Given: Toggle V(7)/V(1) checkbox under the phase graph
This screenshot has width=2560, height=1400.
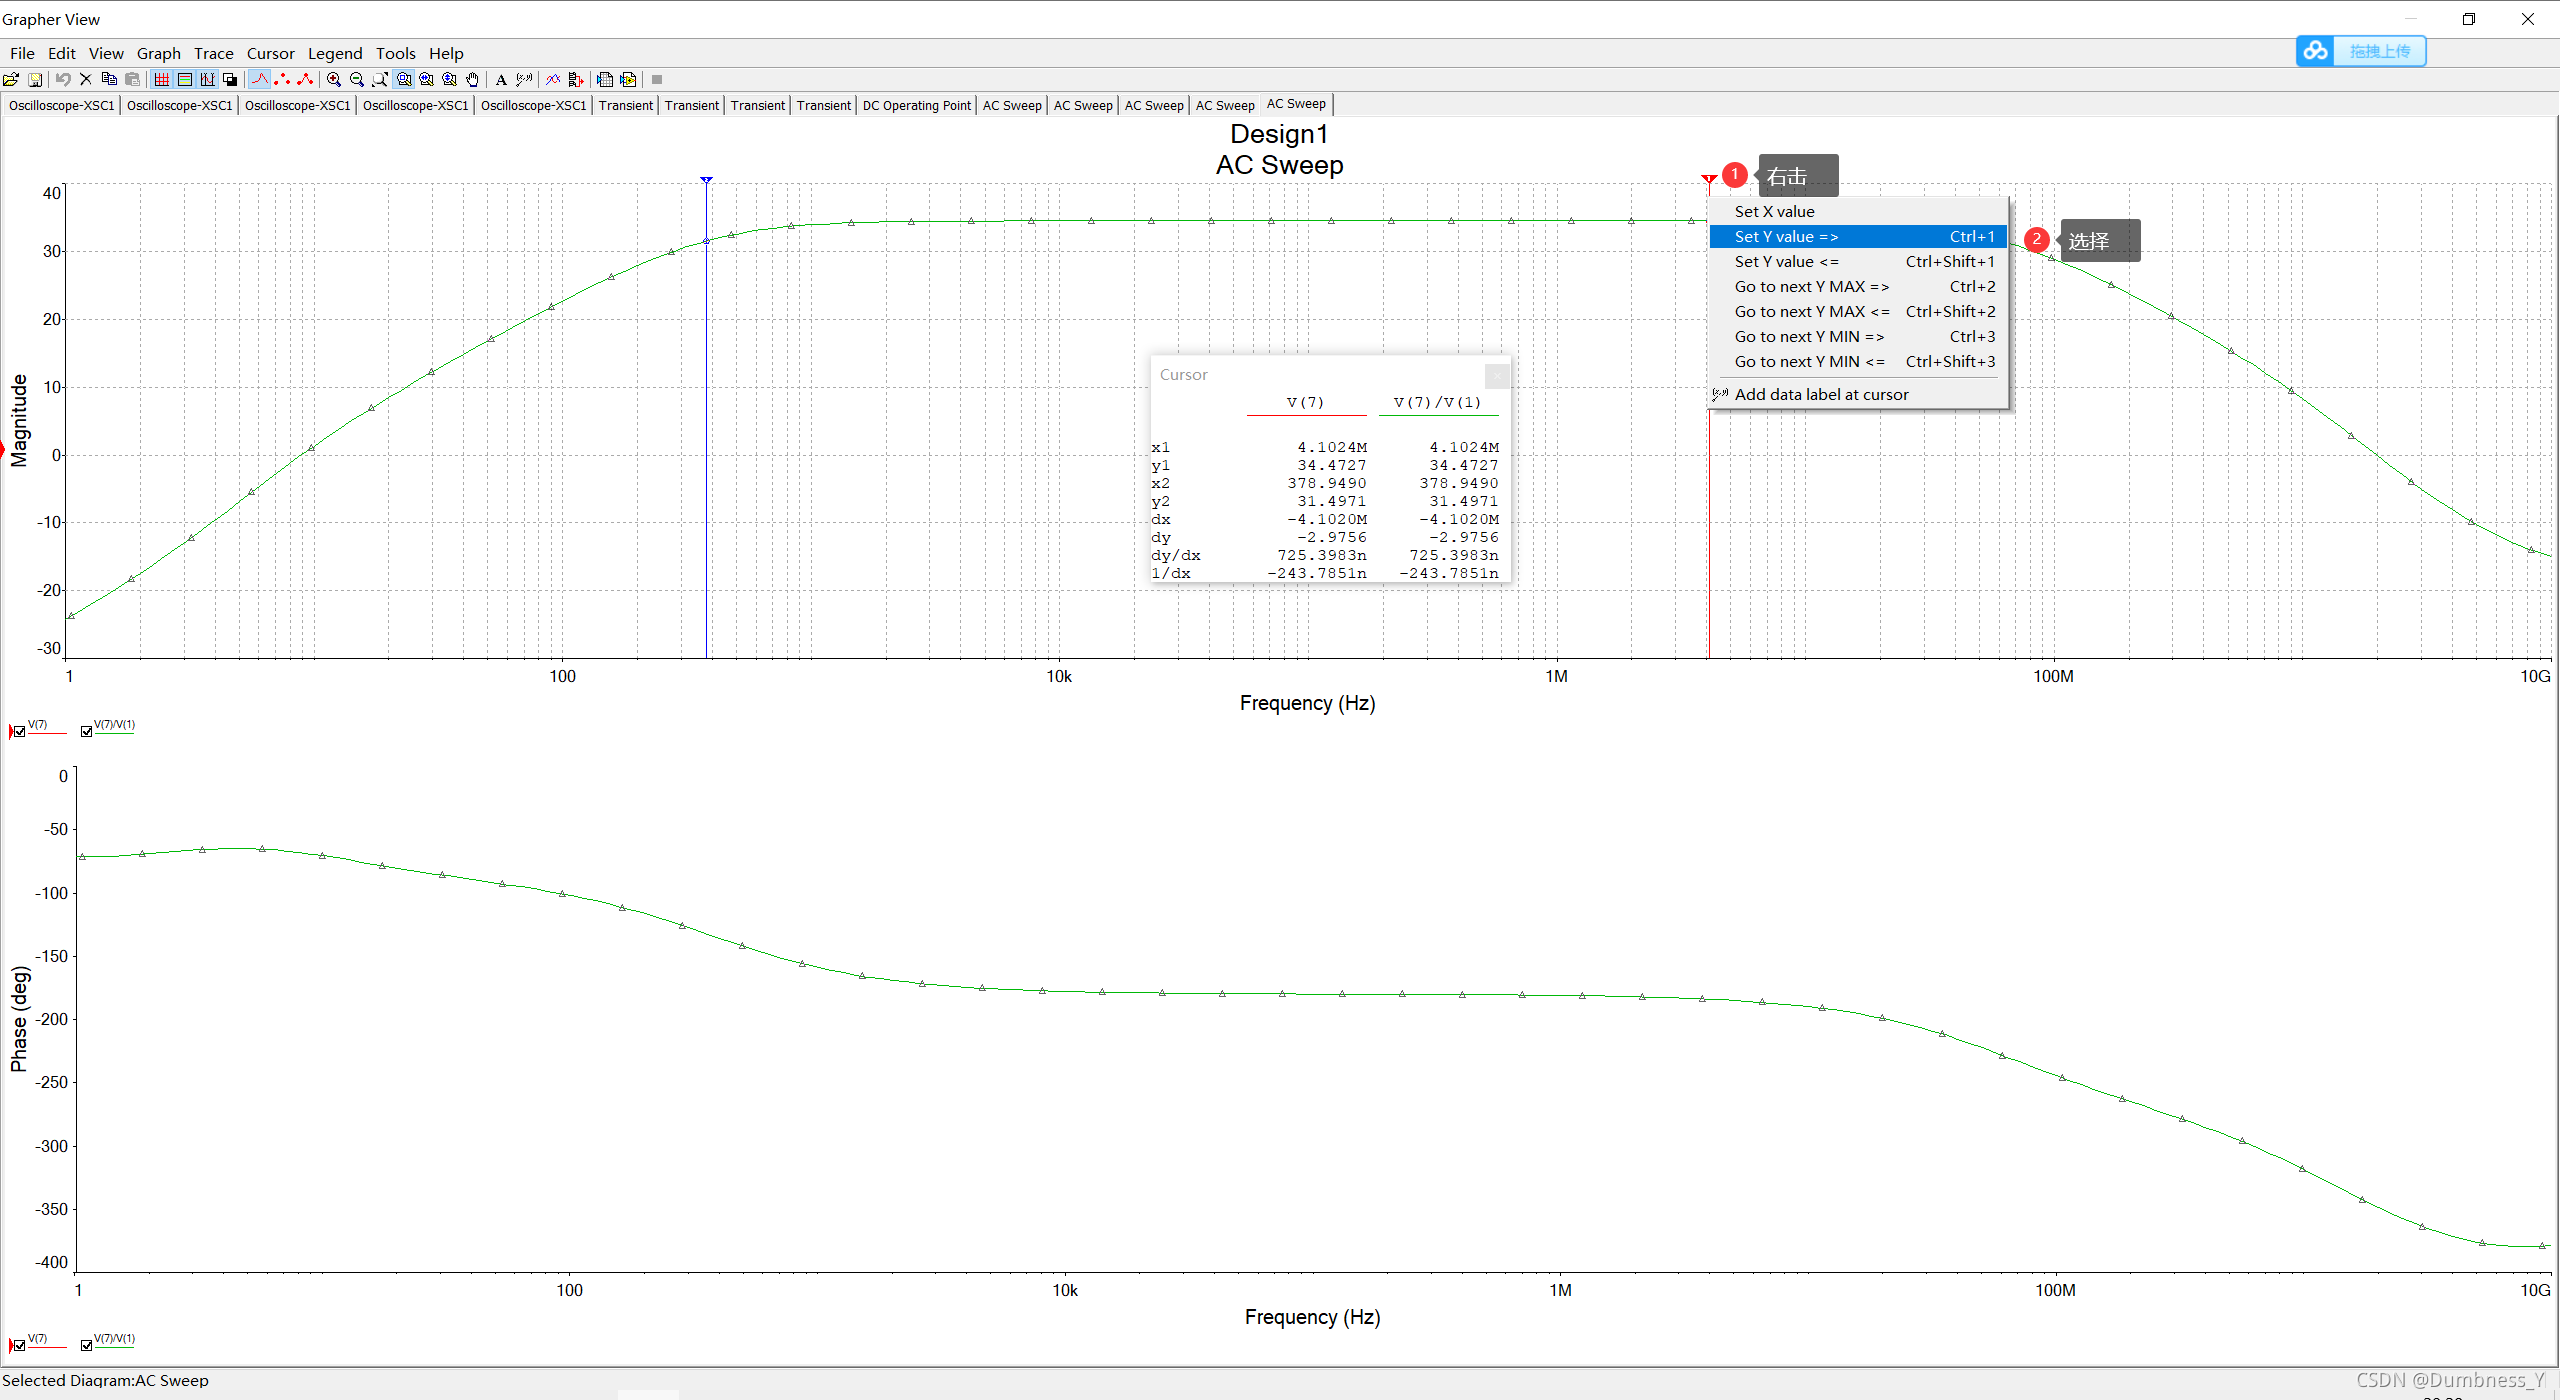Looking at the screenshot, I should (x=87, y=1345).
